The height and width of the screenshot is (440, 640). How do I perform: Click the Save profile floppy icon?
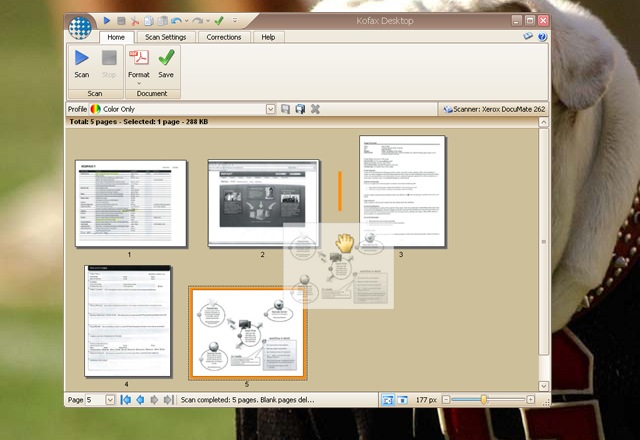pos(285,109)
